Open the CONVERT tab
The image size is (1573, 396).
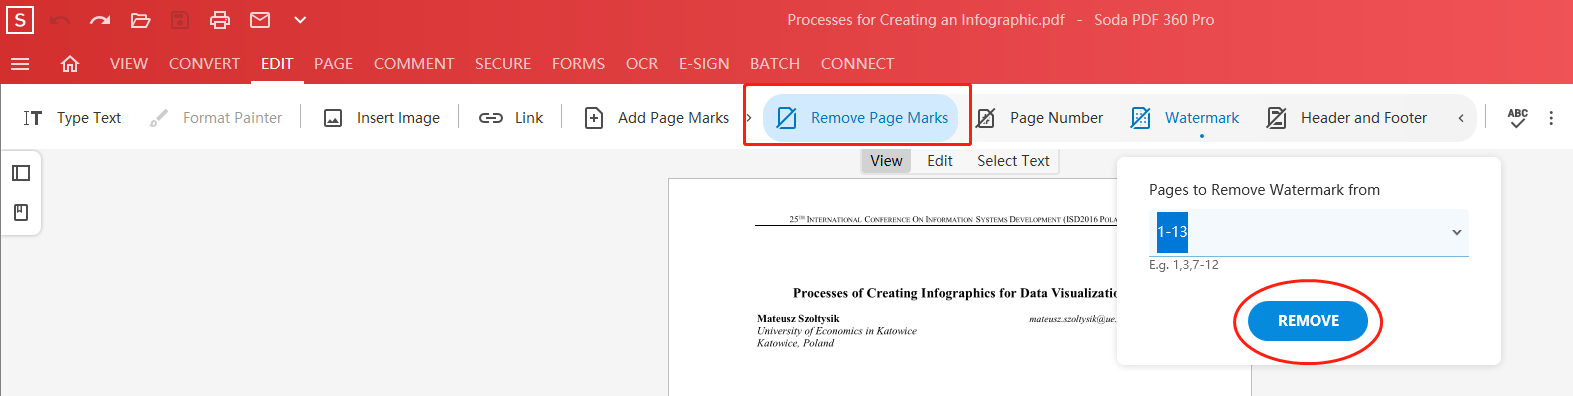[x=204, y=64]
